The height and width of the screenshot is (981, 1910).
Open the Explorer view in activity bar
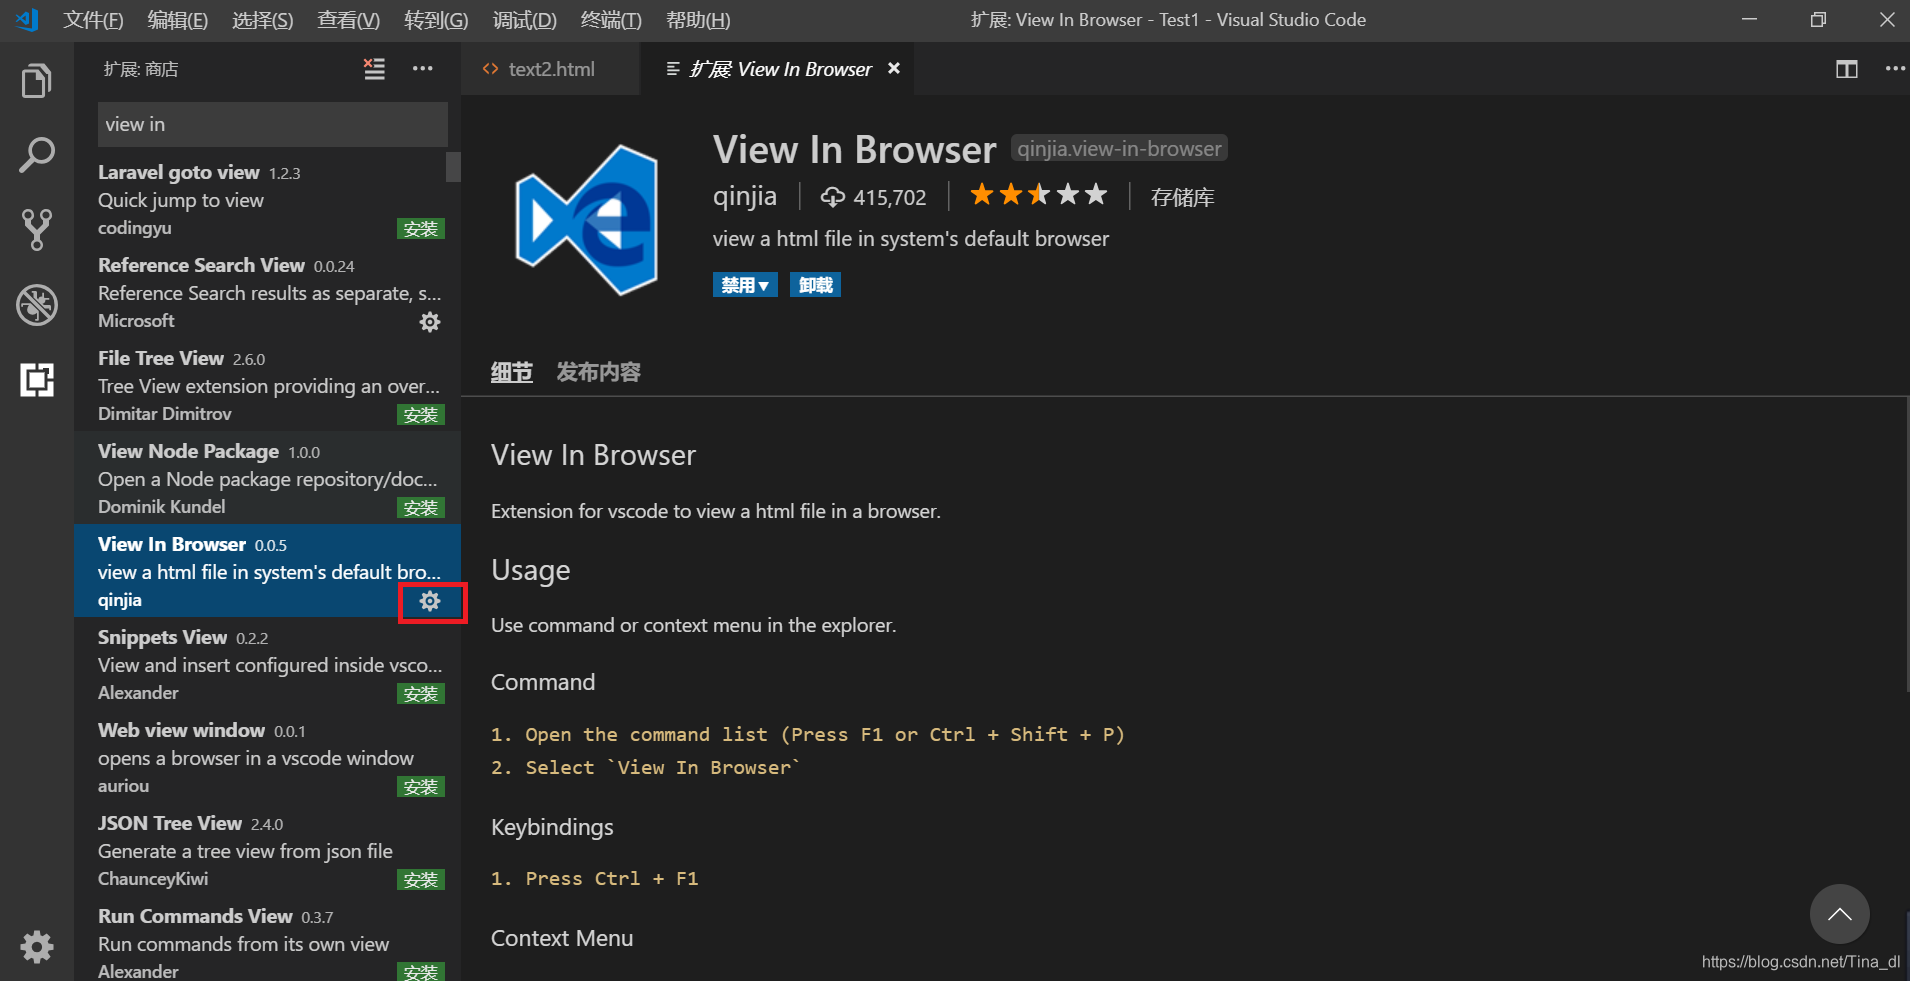point(37,81)
